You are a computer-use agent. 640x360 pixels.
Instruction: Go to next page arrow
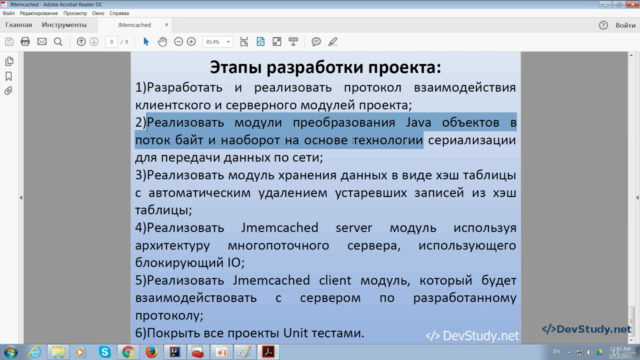[94, 42]
